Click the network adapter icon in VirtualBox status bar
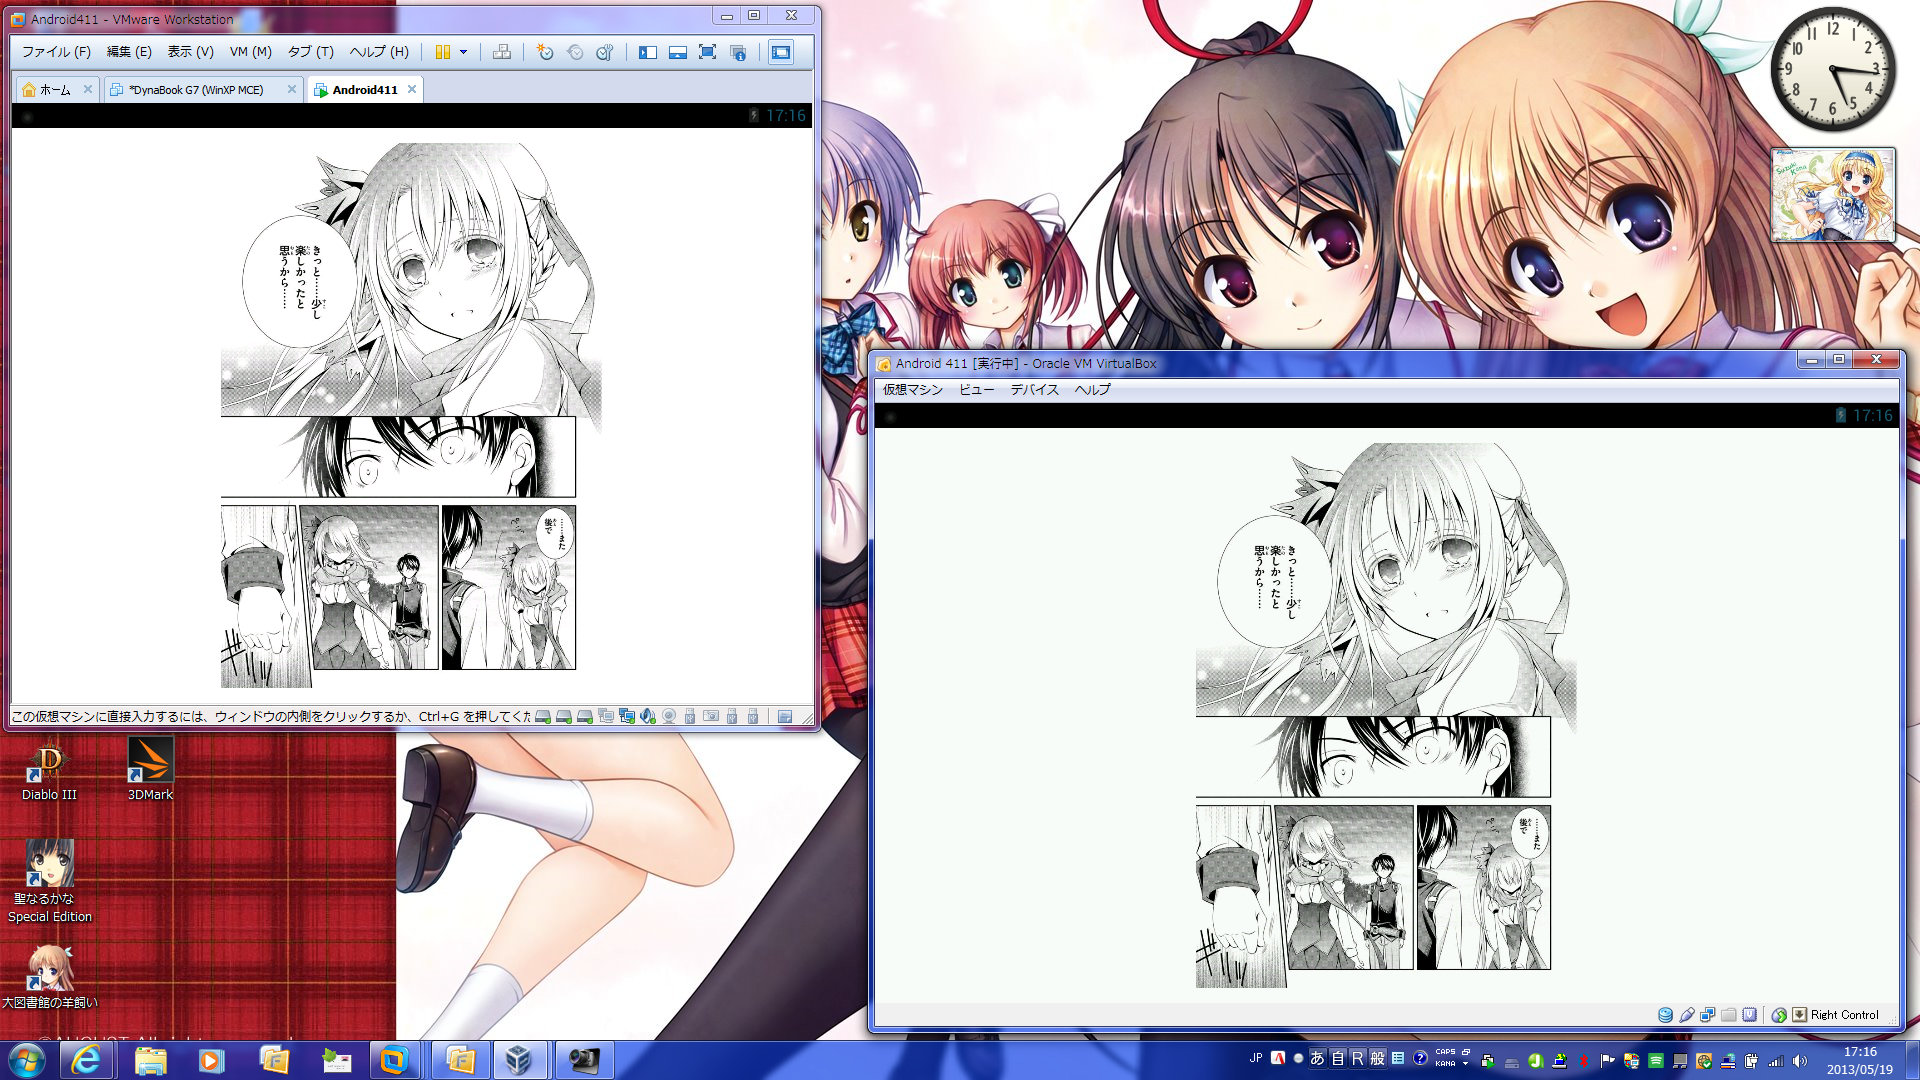 click(x=1708, y=1015)
